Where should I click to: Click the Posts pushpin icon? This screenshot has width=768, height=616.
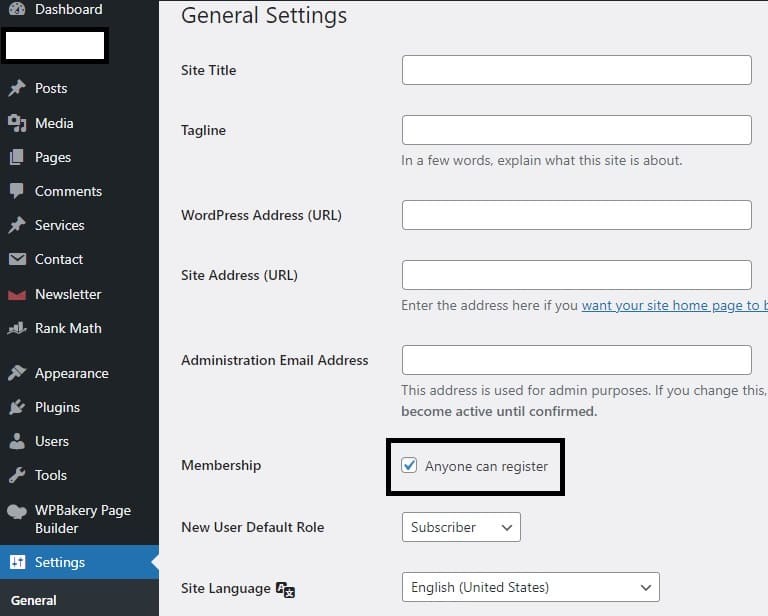(16, 89)
